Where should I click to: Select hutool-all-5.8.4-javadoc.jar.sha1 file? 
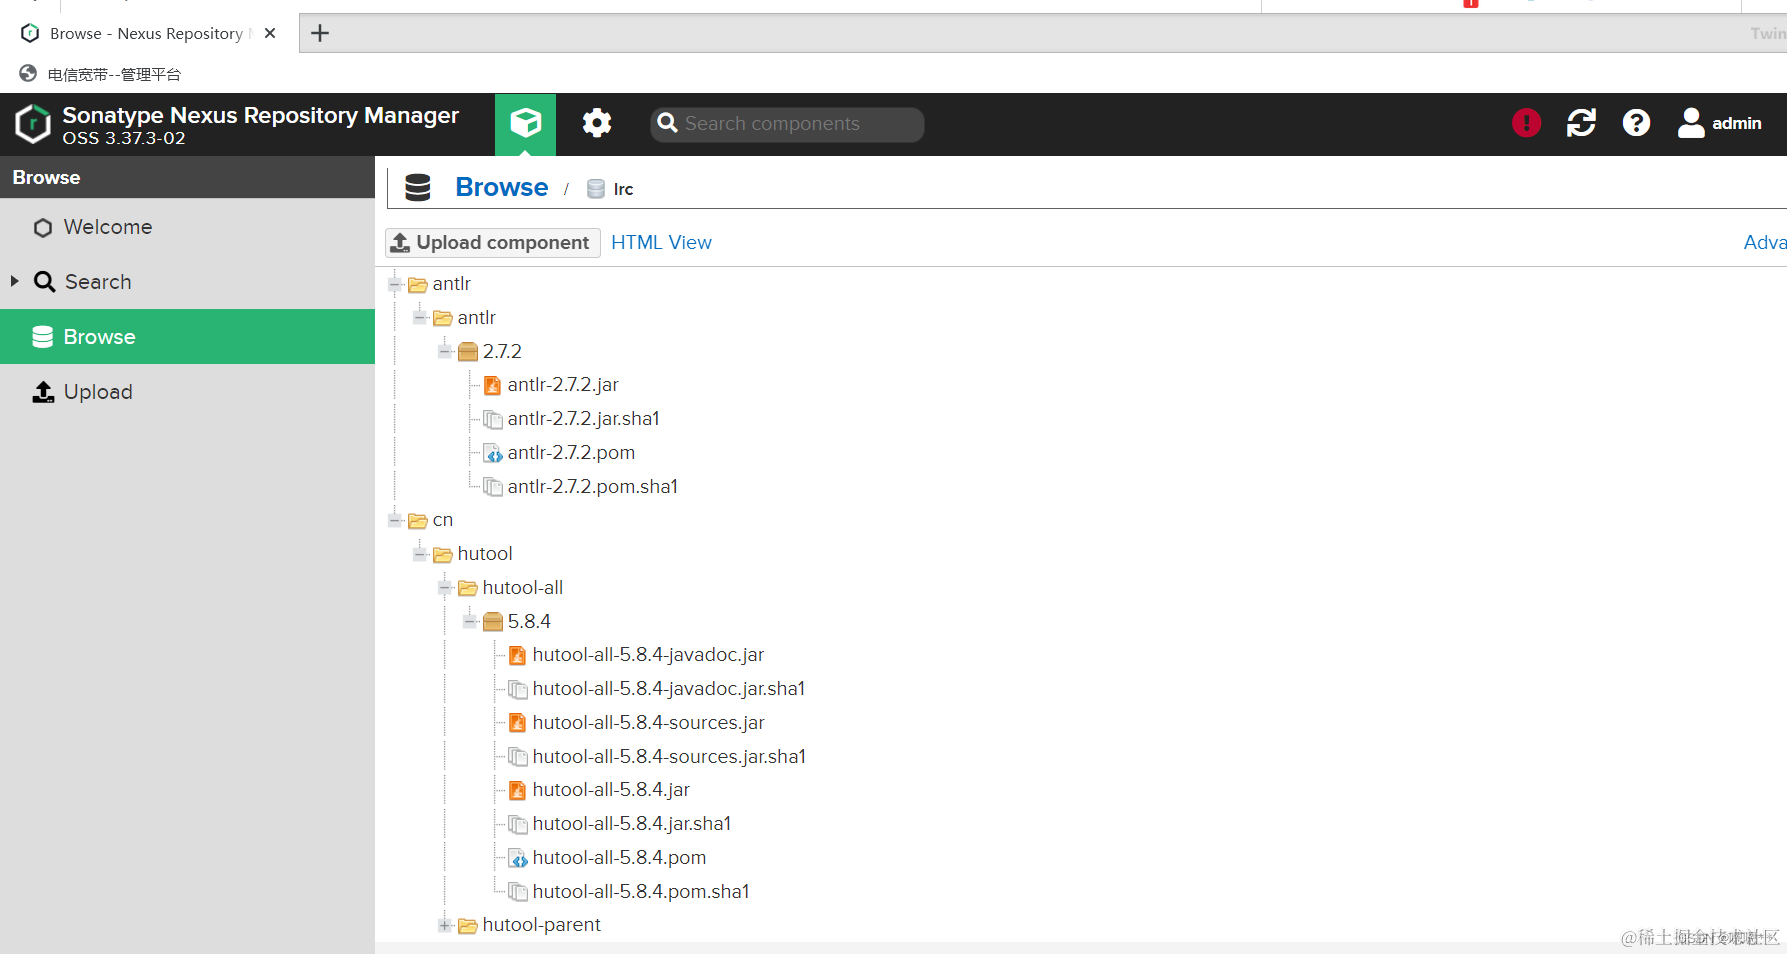(x=669, y=689)
